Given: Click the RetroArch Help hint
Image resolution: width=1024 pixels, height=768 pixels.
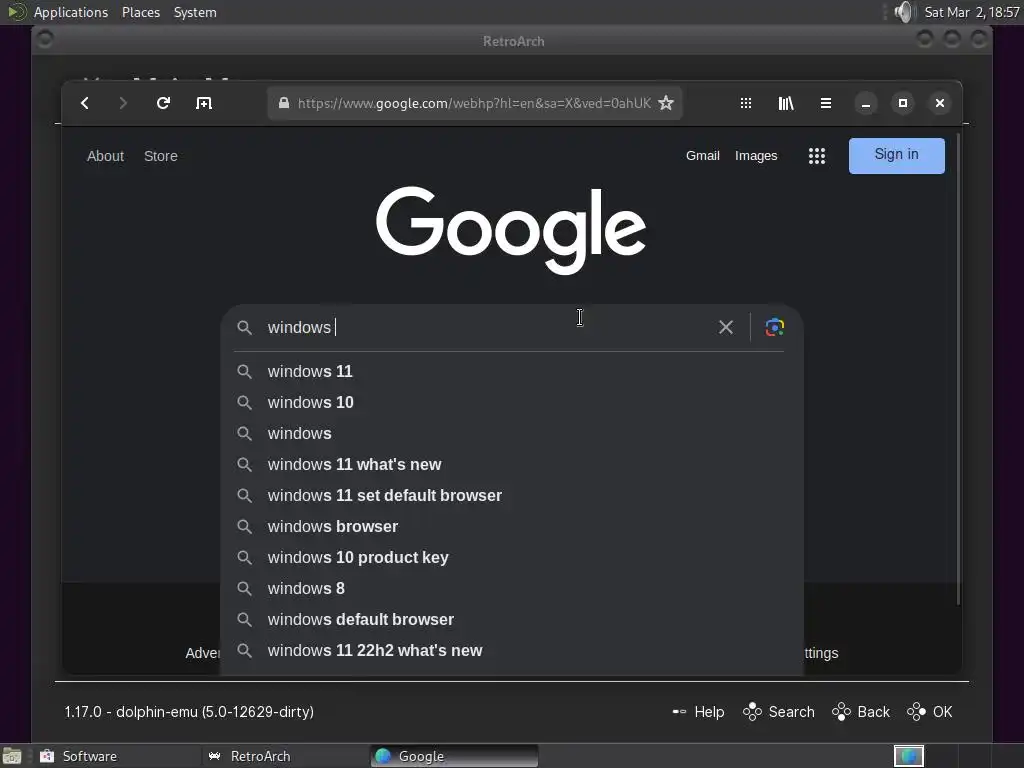Looking at the screenshot, I should (x=698, y=712).
